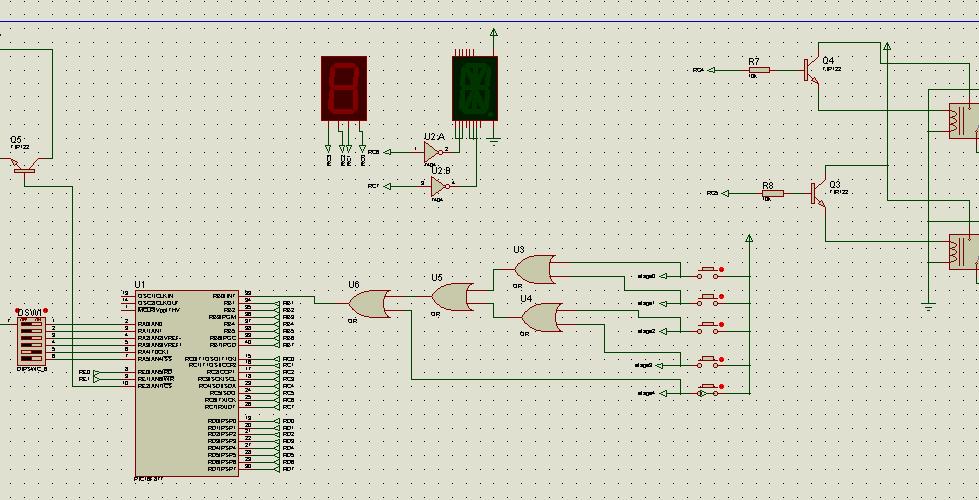Select the U4 OR gate
Viewport: 979px width, 500px height.
[541, 317]
